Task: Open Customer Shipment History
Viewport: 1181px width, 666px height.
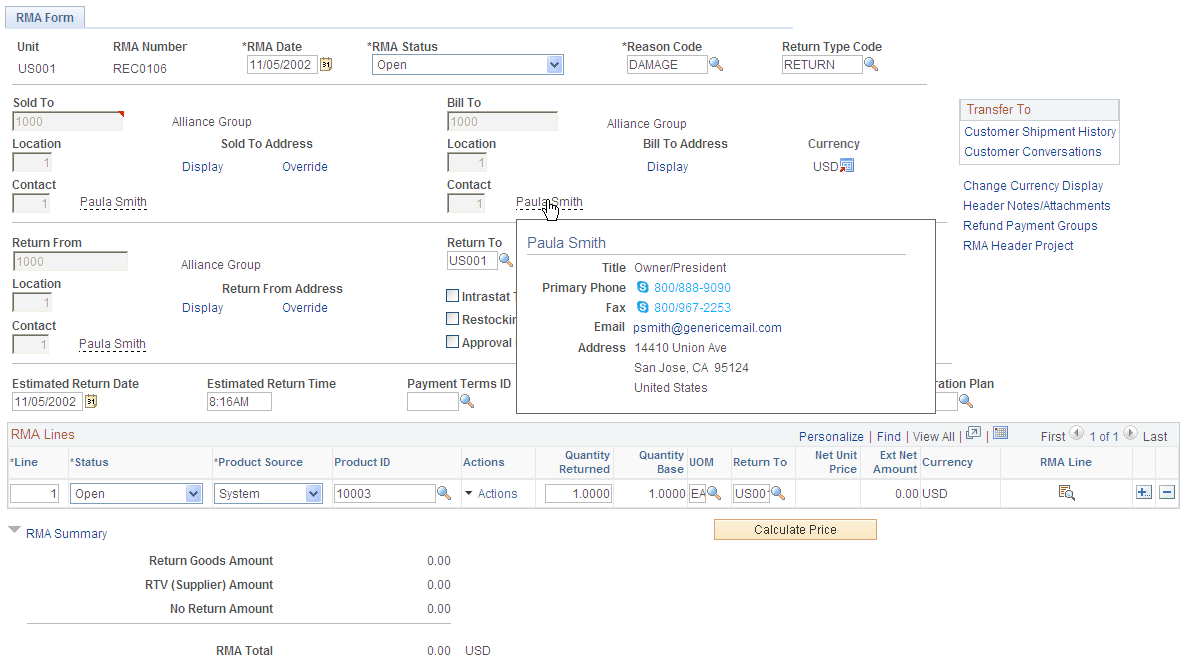Action: (1039, 131)
